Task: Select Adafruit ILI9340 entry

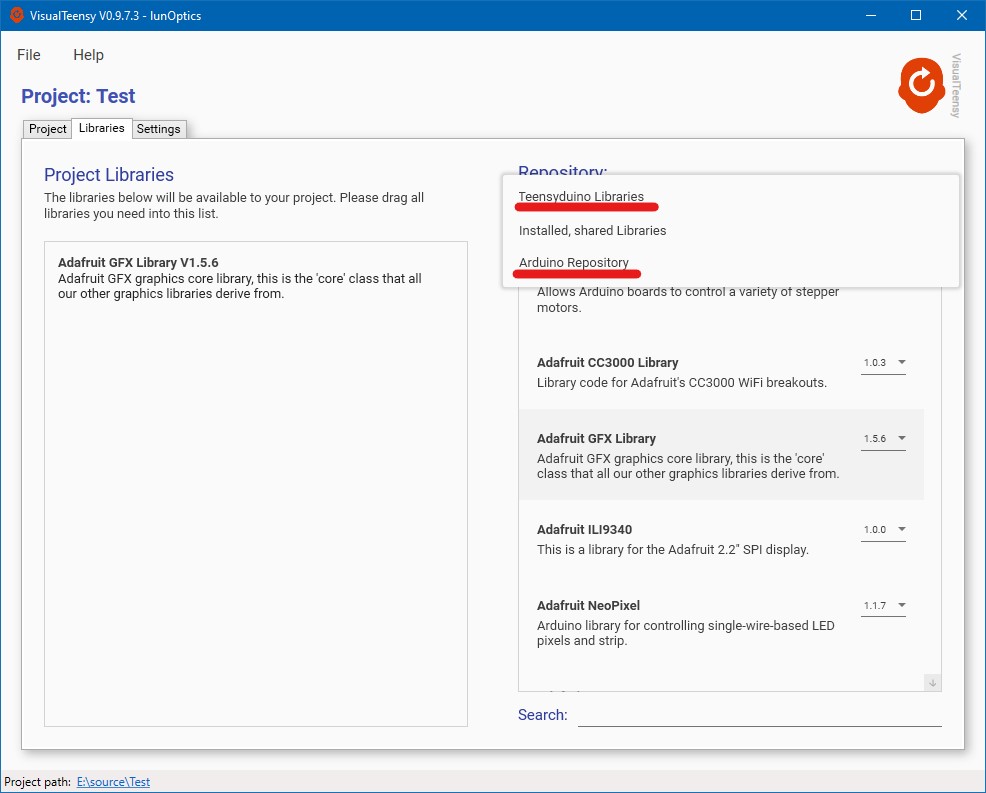Action: click(721, 540)
